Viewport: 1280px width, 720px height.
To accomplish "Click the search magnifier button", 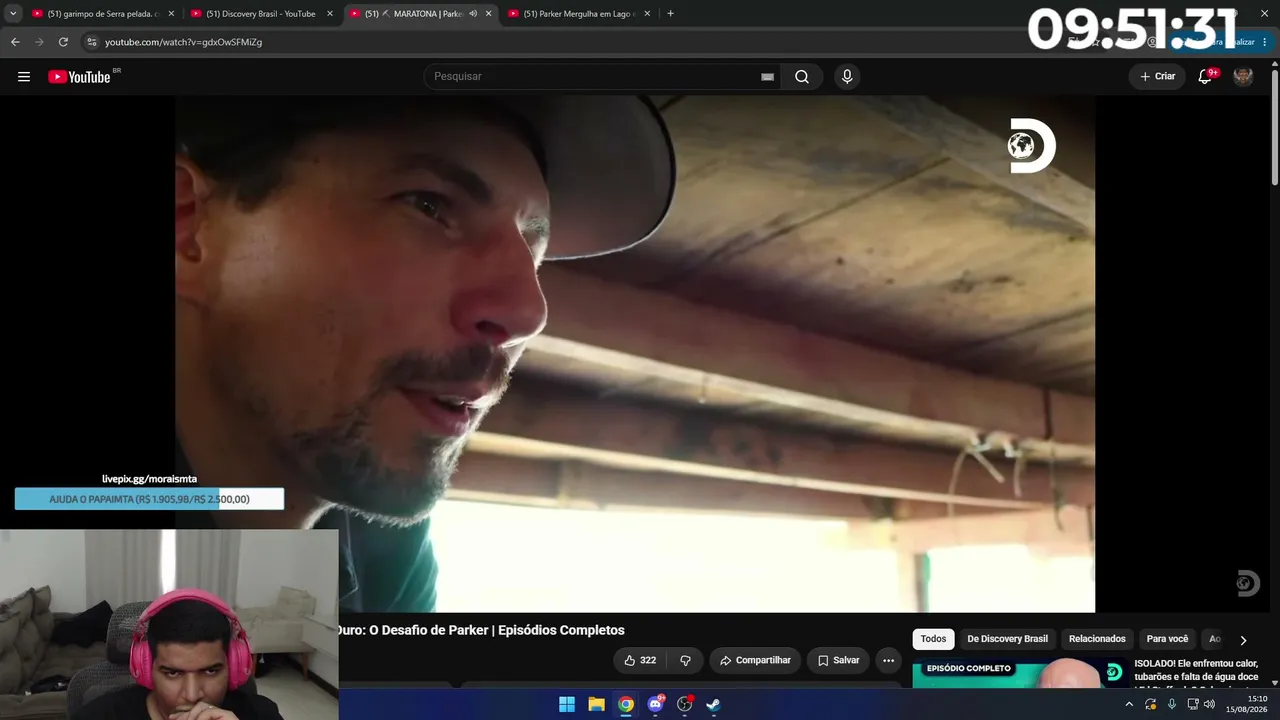I will (x=802, y=77).
